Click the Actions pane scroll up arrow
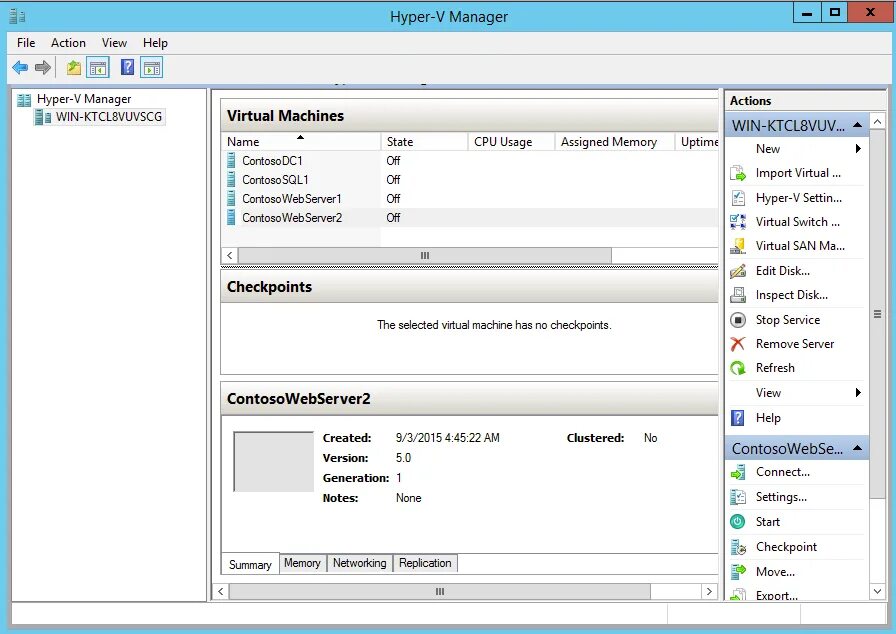Viewport: 896px width, 634px height. point(877,122)
